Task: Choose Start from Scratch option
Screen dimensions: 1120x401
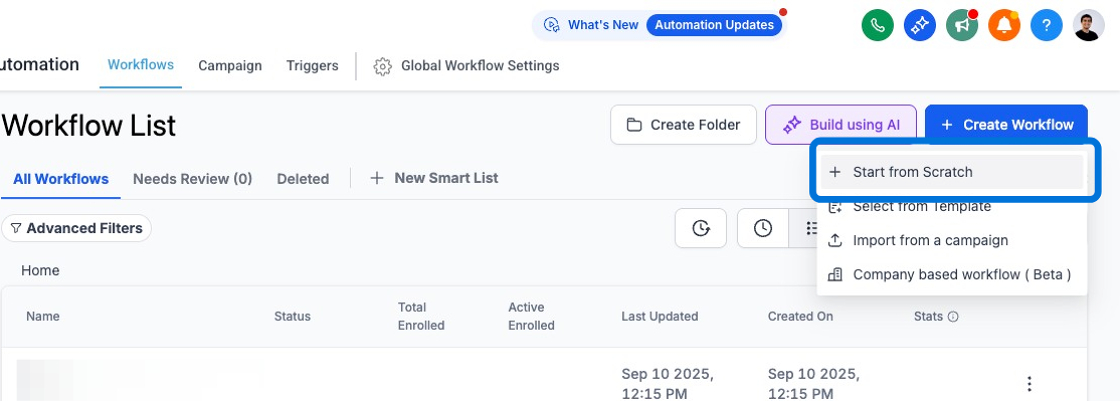Action: 952,172
